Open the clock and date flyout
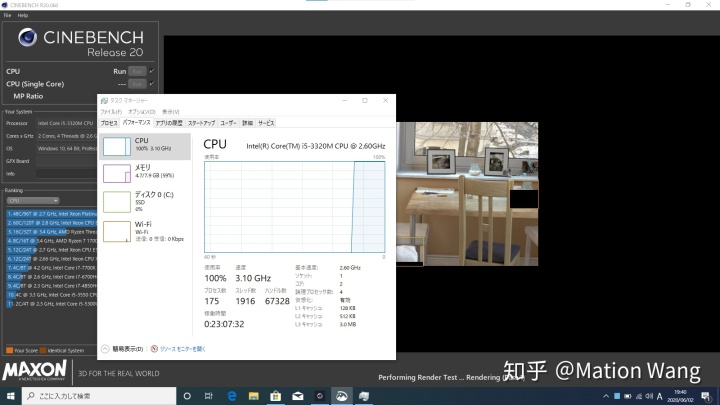Viewport: 720px width, 405px height. coord(681,396)
